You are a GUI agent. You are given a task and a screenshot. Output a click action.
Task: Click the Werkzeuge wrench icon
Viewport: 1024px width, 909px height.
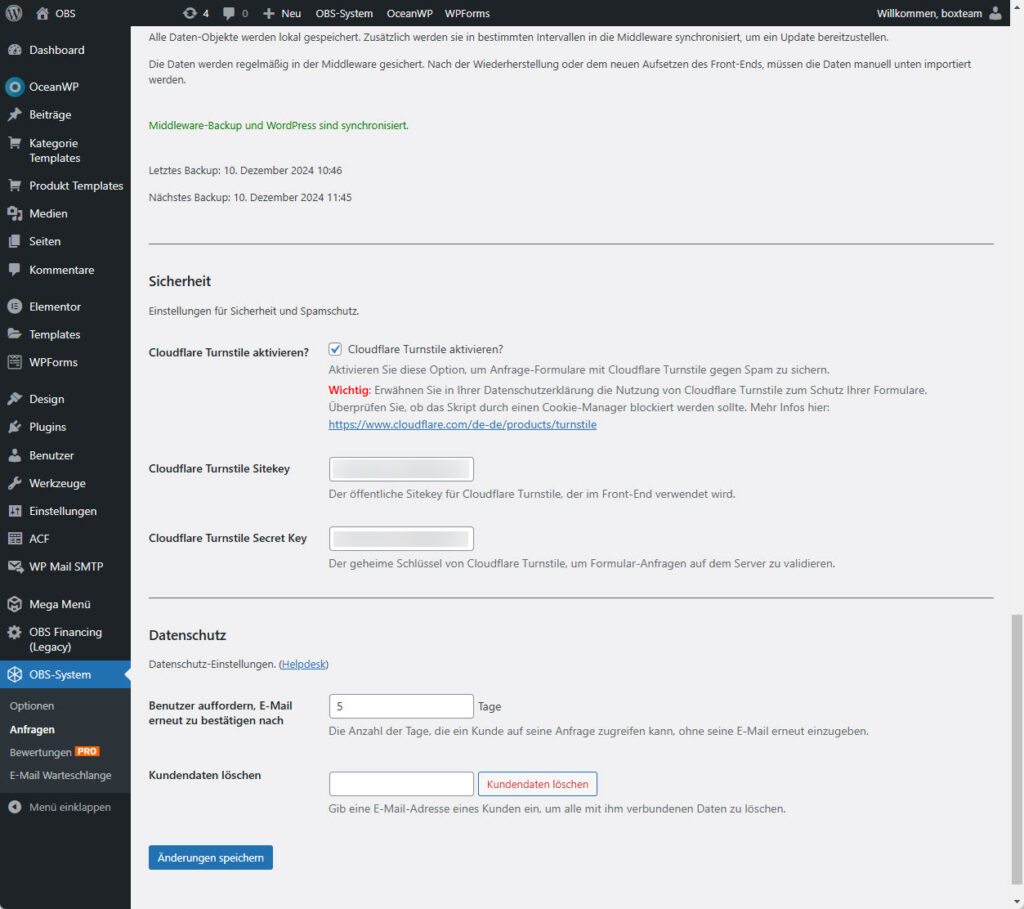pyautogui.click(x=14, y=483)
